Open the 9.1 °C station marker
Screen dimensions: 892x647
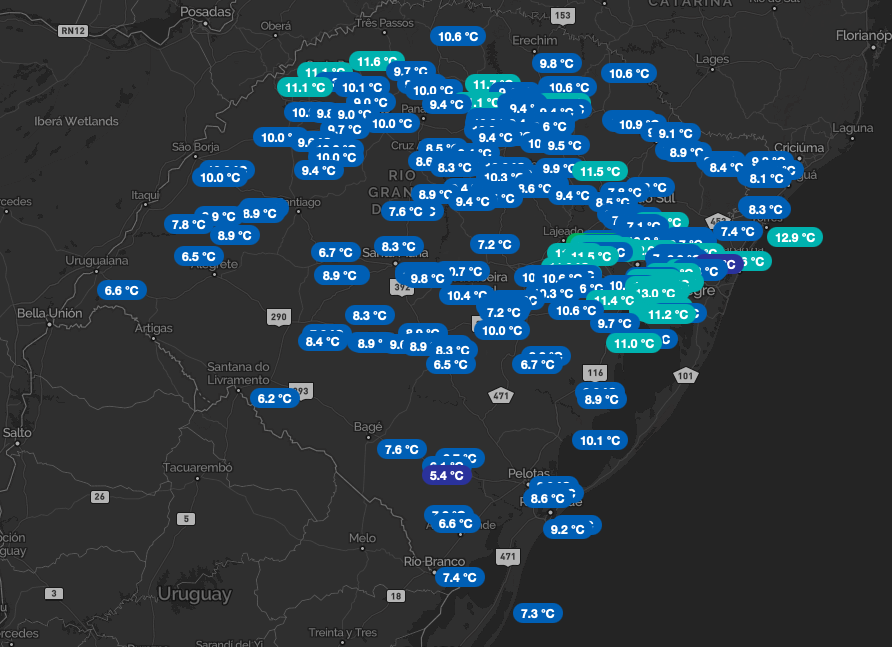(675, 134)
